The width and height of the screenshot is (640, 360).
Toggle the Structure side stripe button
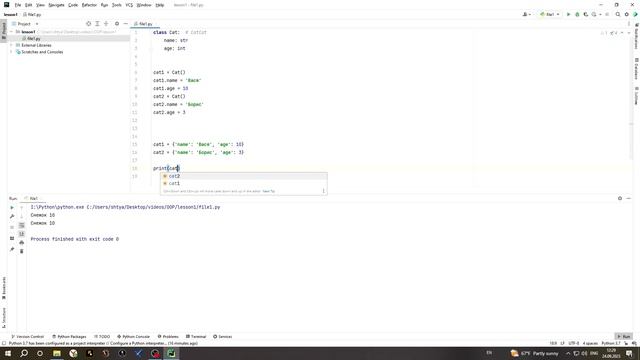pyautogui.click(x=4, y=318)
